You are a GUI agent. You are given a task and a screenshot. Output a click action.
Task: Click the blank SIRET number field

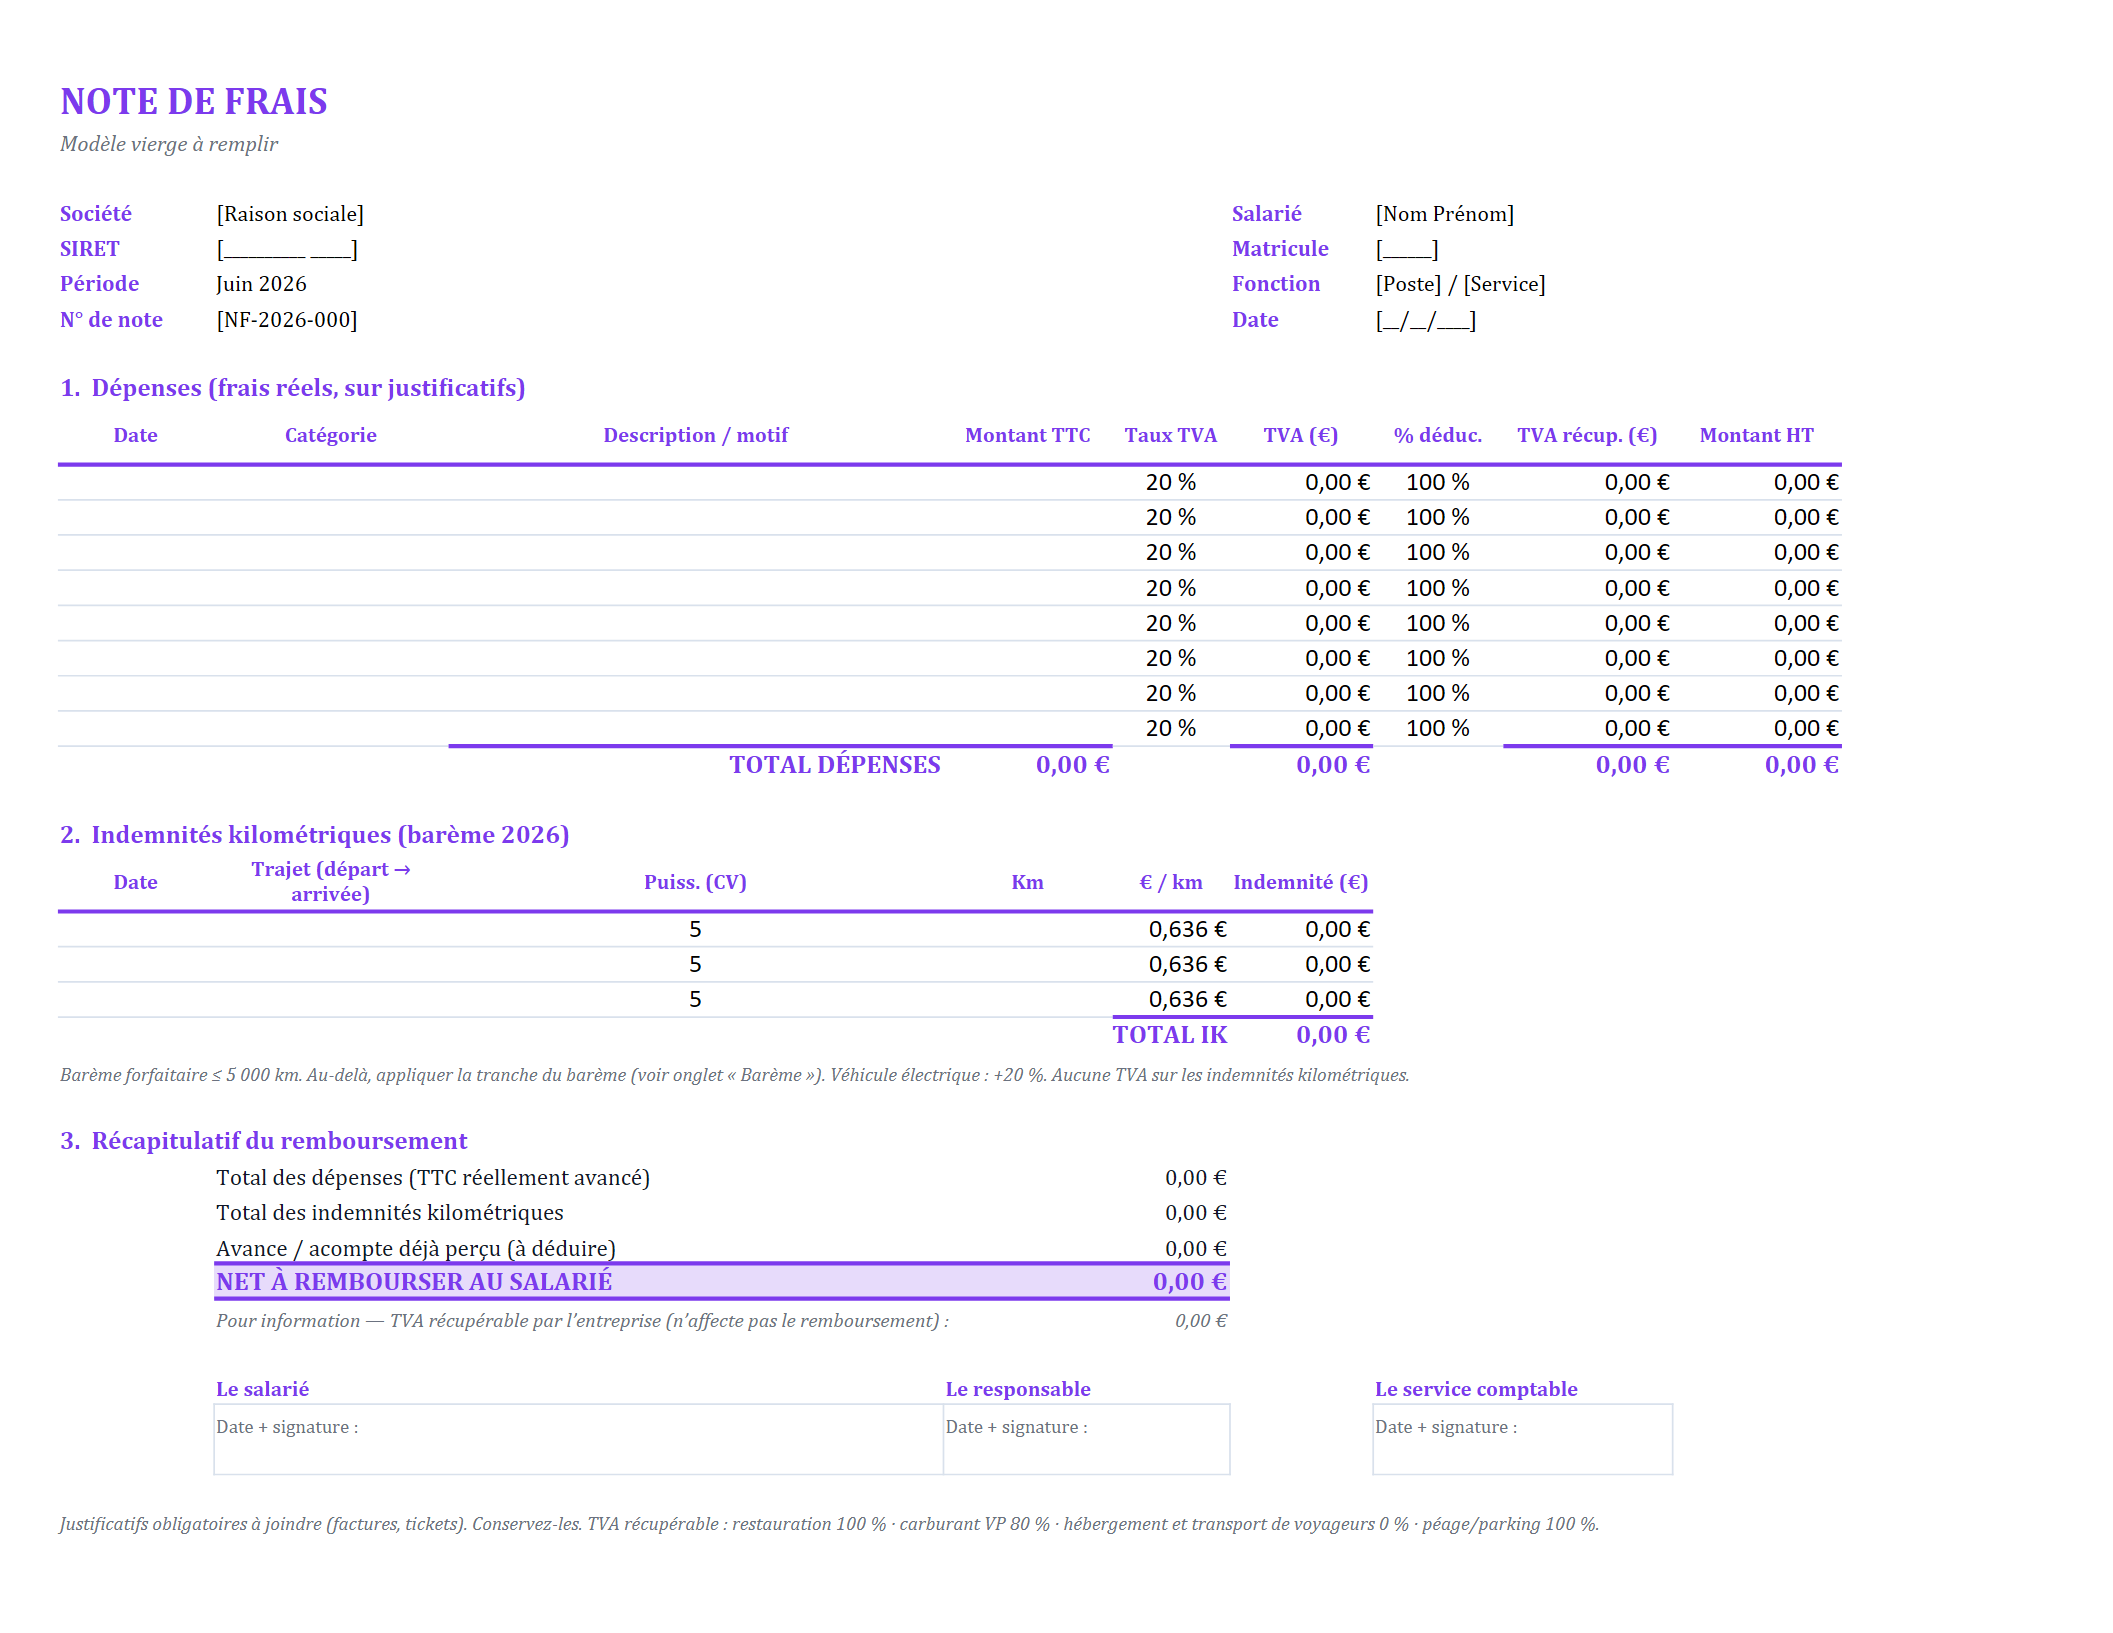[287, 249]
